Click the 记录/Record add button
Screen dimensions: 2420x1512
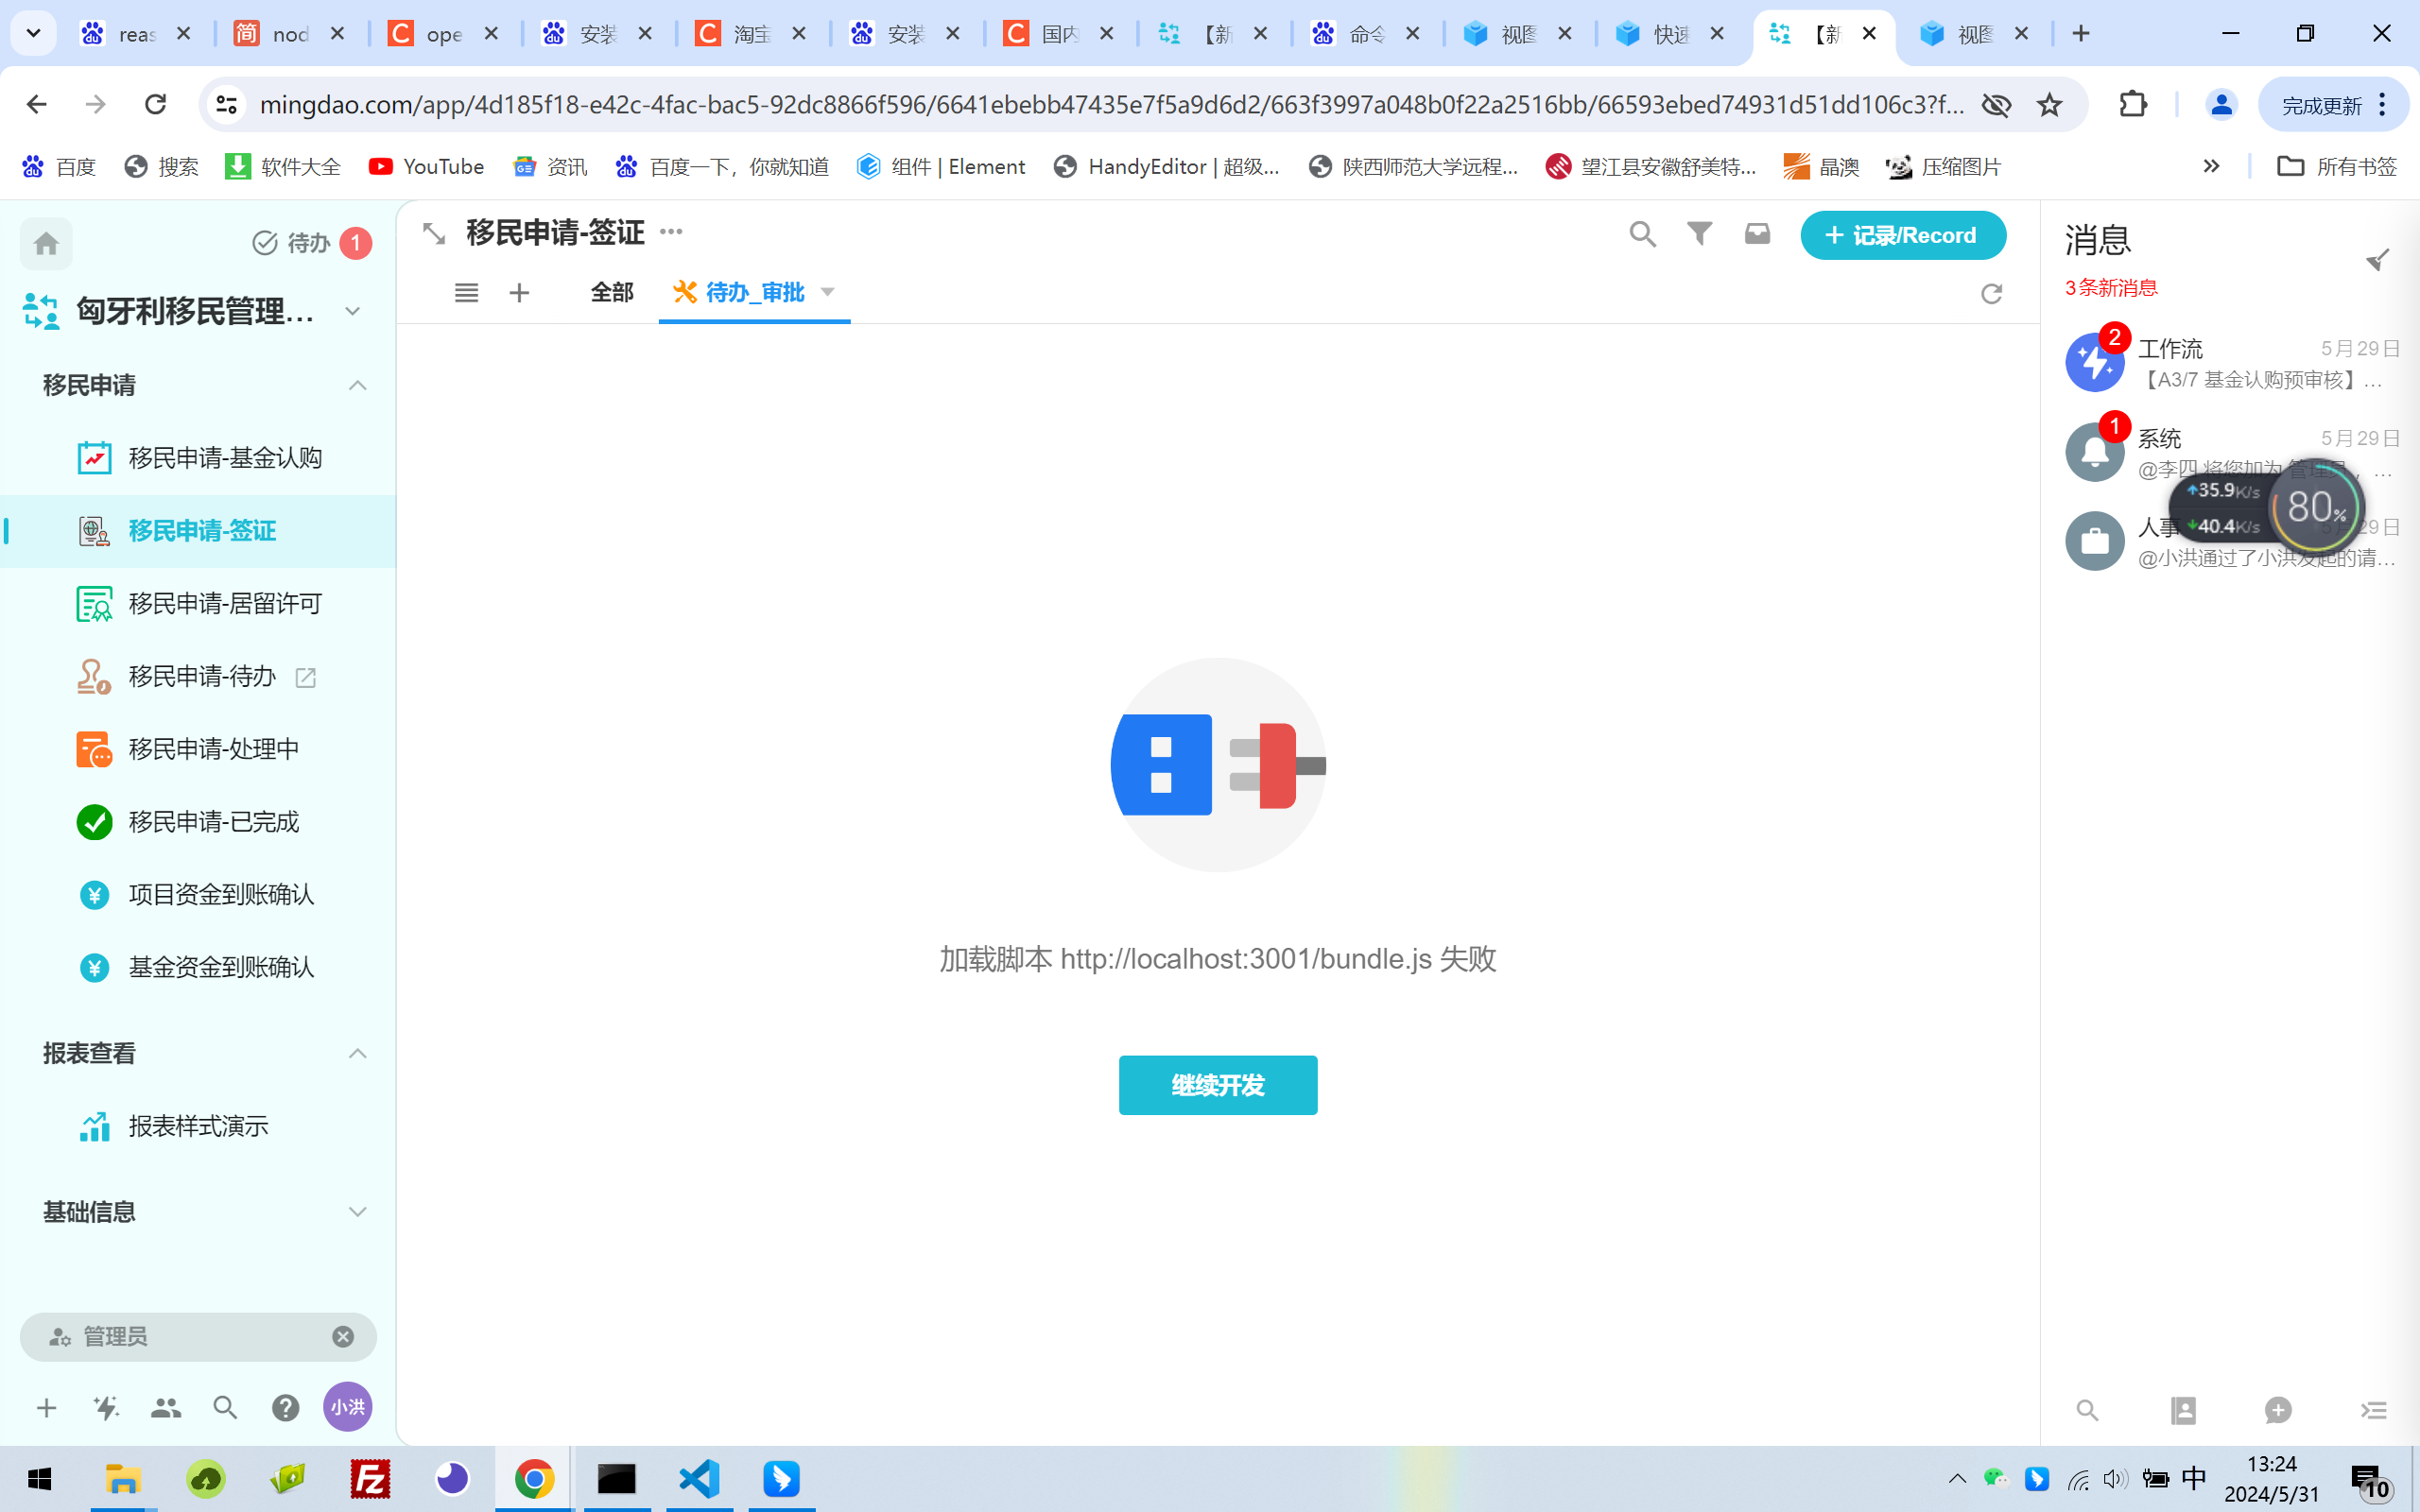point(1902,235)
